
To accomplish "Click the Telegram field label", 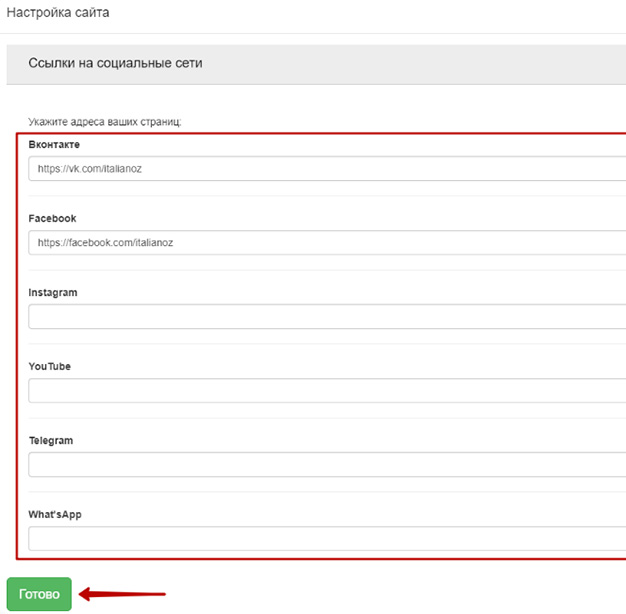I will click(x=51, y=441).
